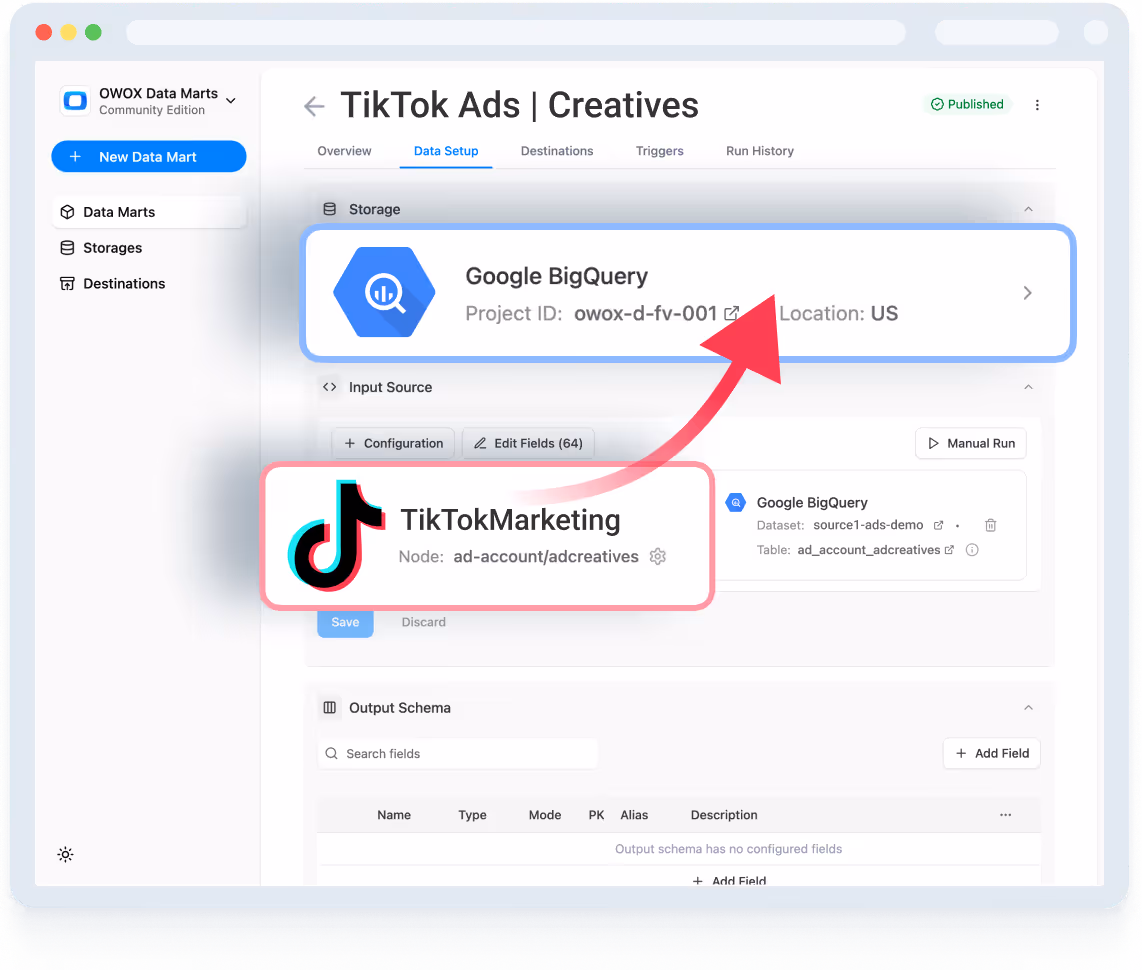The image size is (1142, 970).
Task: Click the Save button
Action: tap(345, 623)
